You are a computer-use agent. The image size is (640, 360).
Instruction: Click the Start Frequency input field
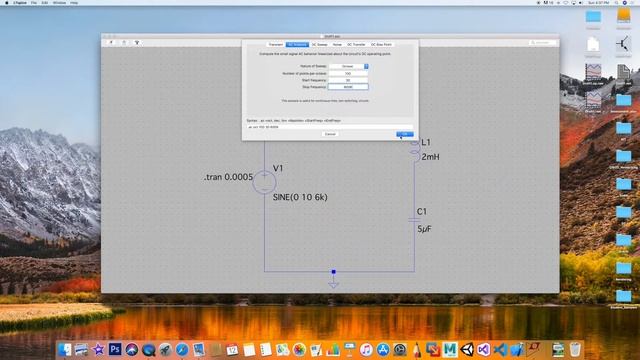tap(348, 80)
